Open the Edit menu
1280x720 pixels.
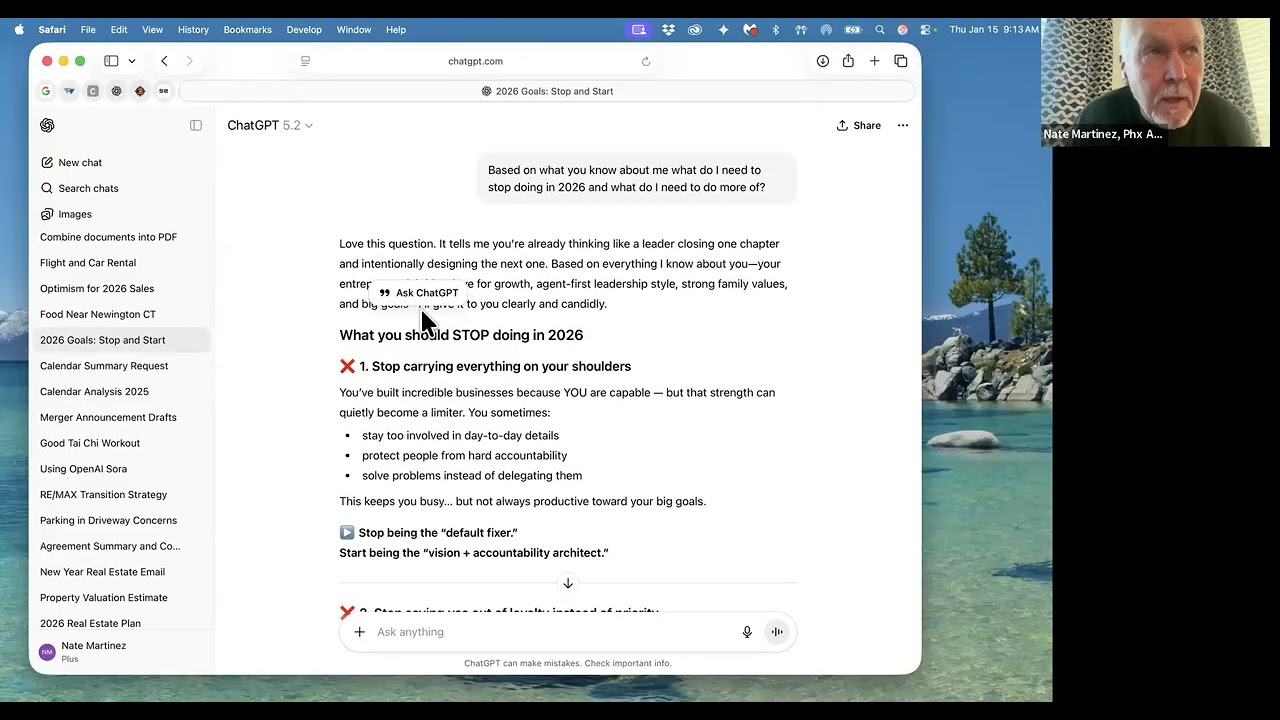click(x=119, y=30)
